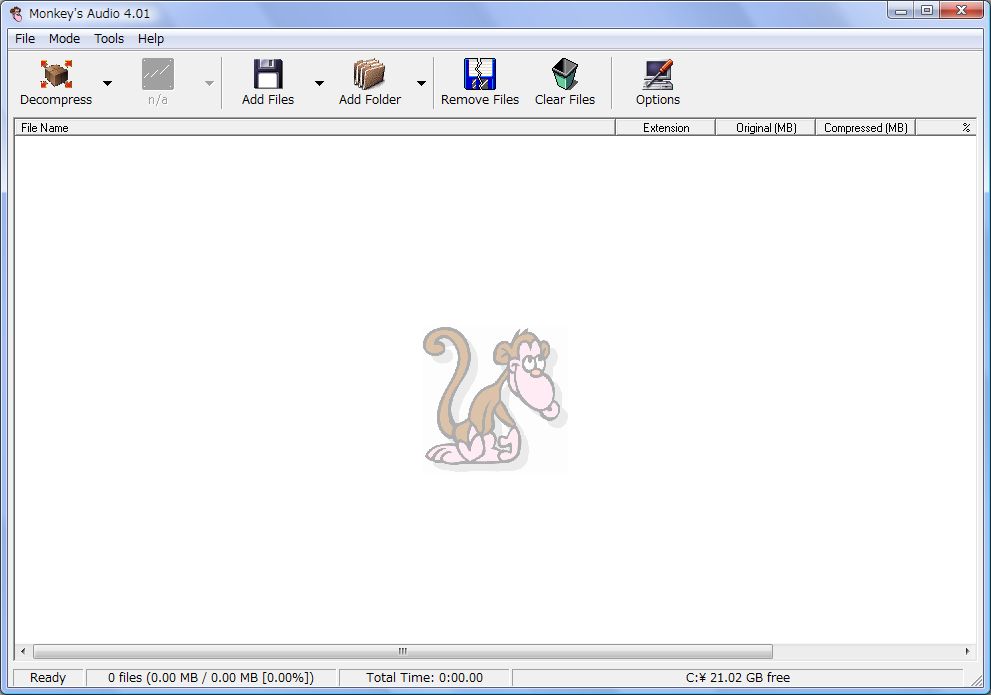Viewport: 991px width, 695px height.
Task: Sort by Extension column header
Action: [x=666, y=128]
